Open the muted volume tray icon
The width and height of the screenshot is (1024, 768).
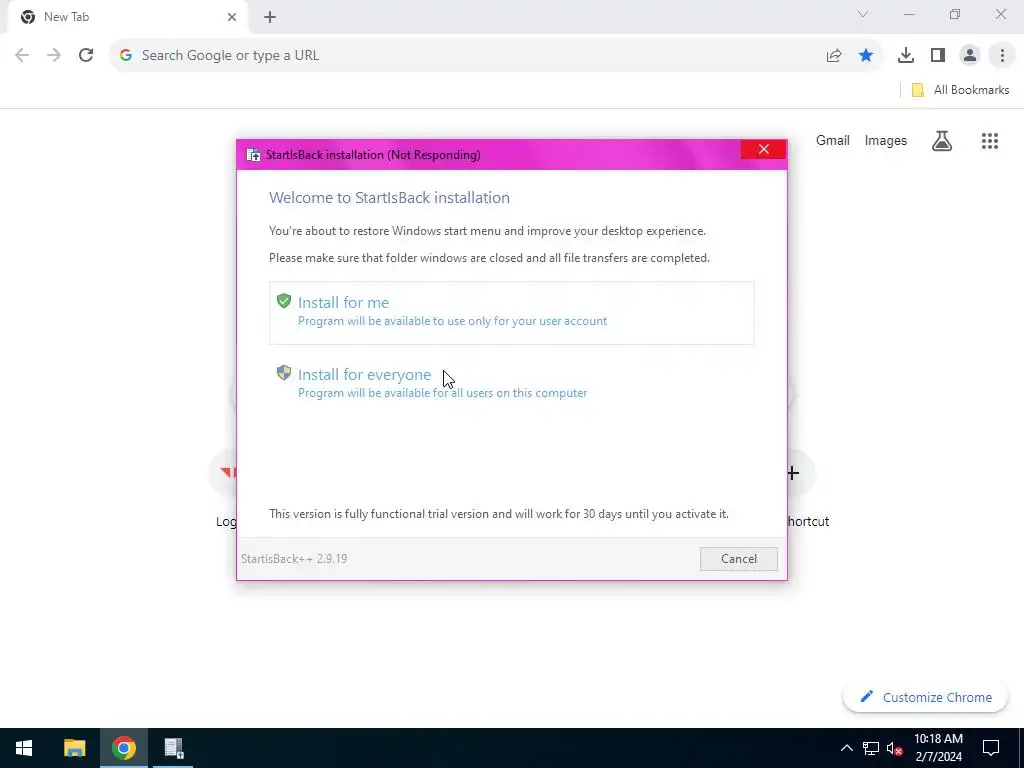894,748
